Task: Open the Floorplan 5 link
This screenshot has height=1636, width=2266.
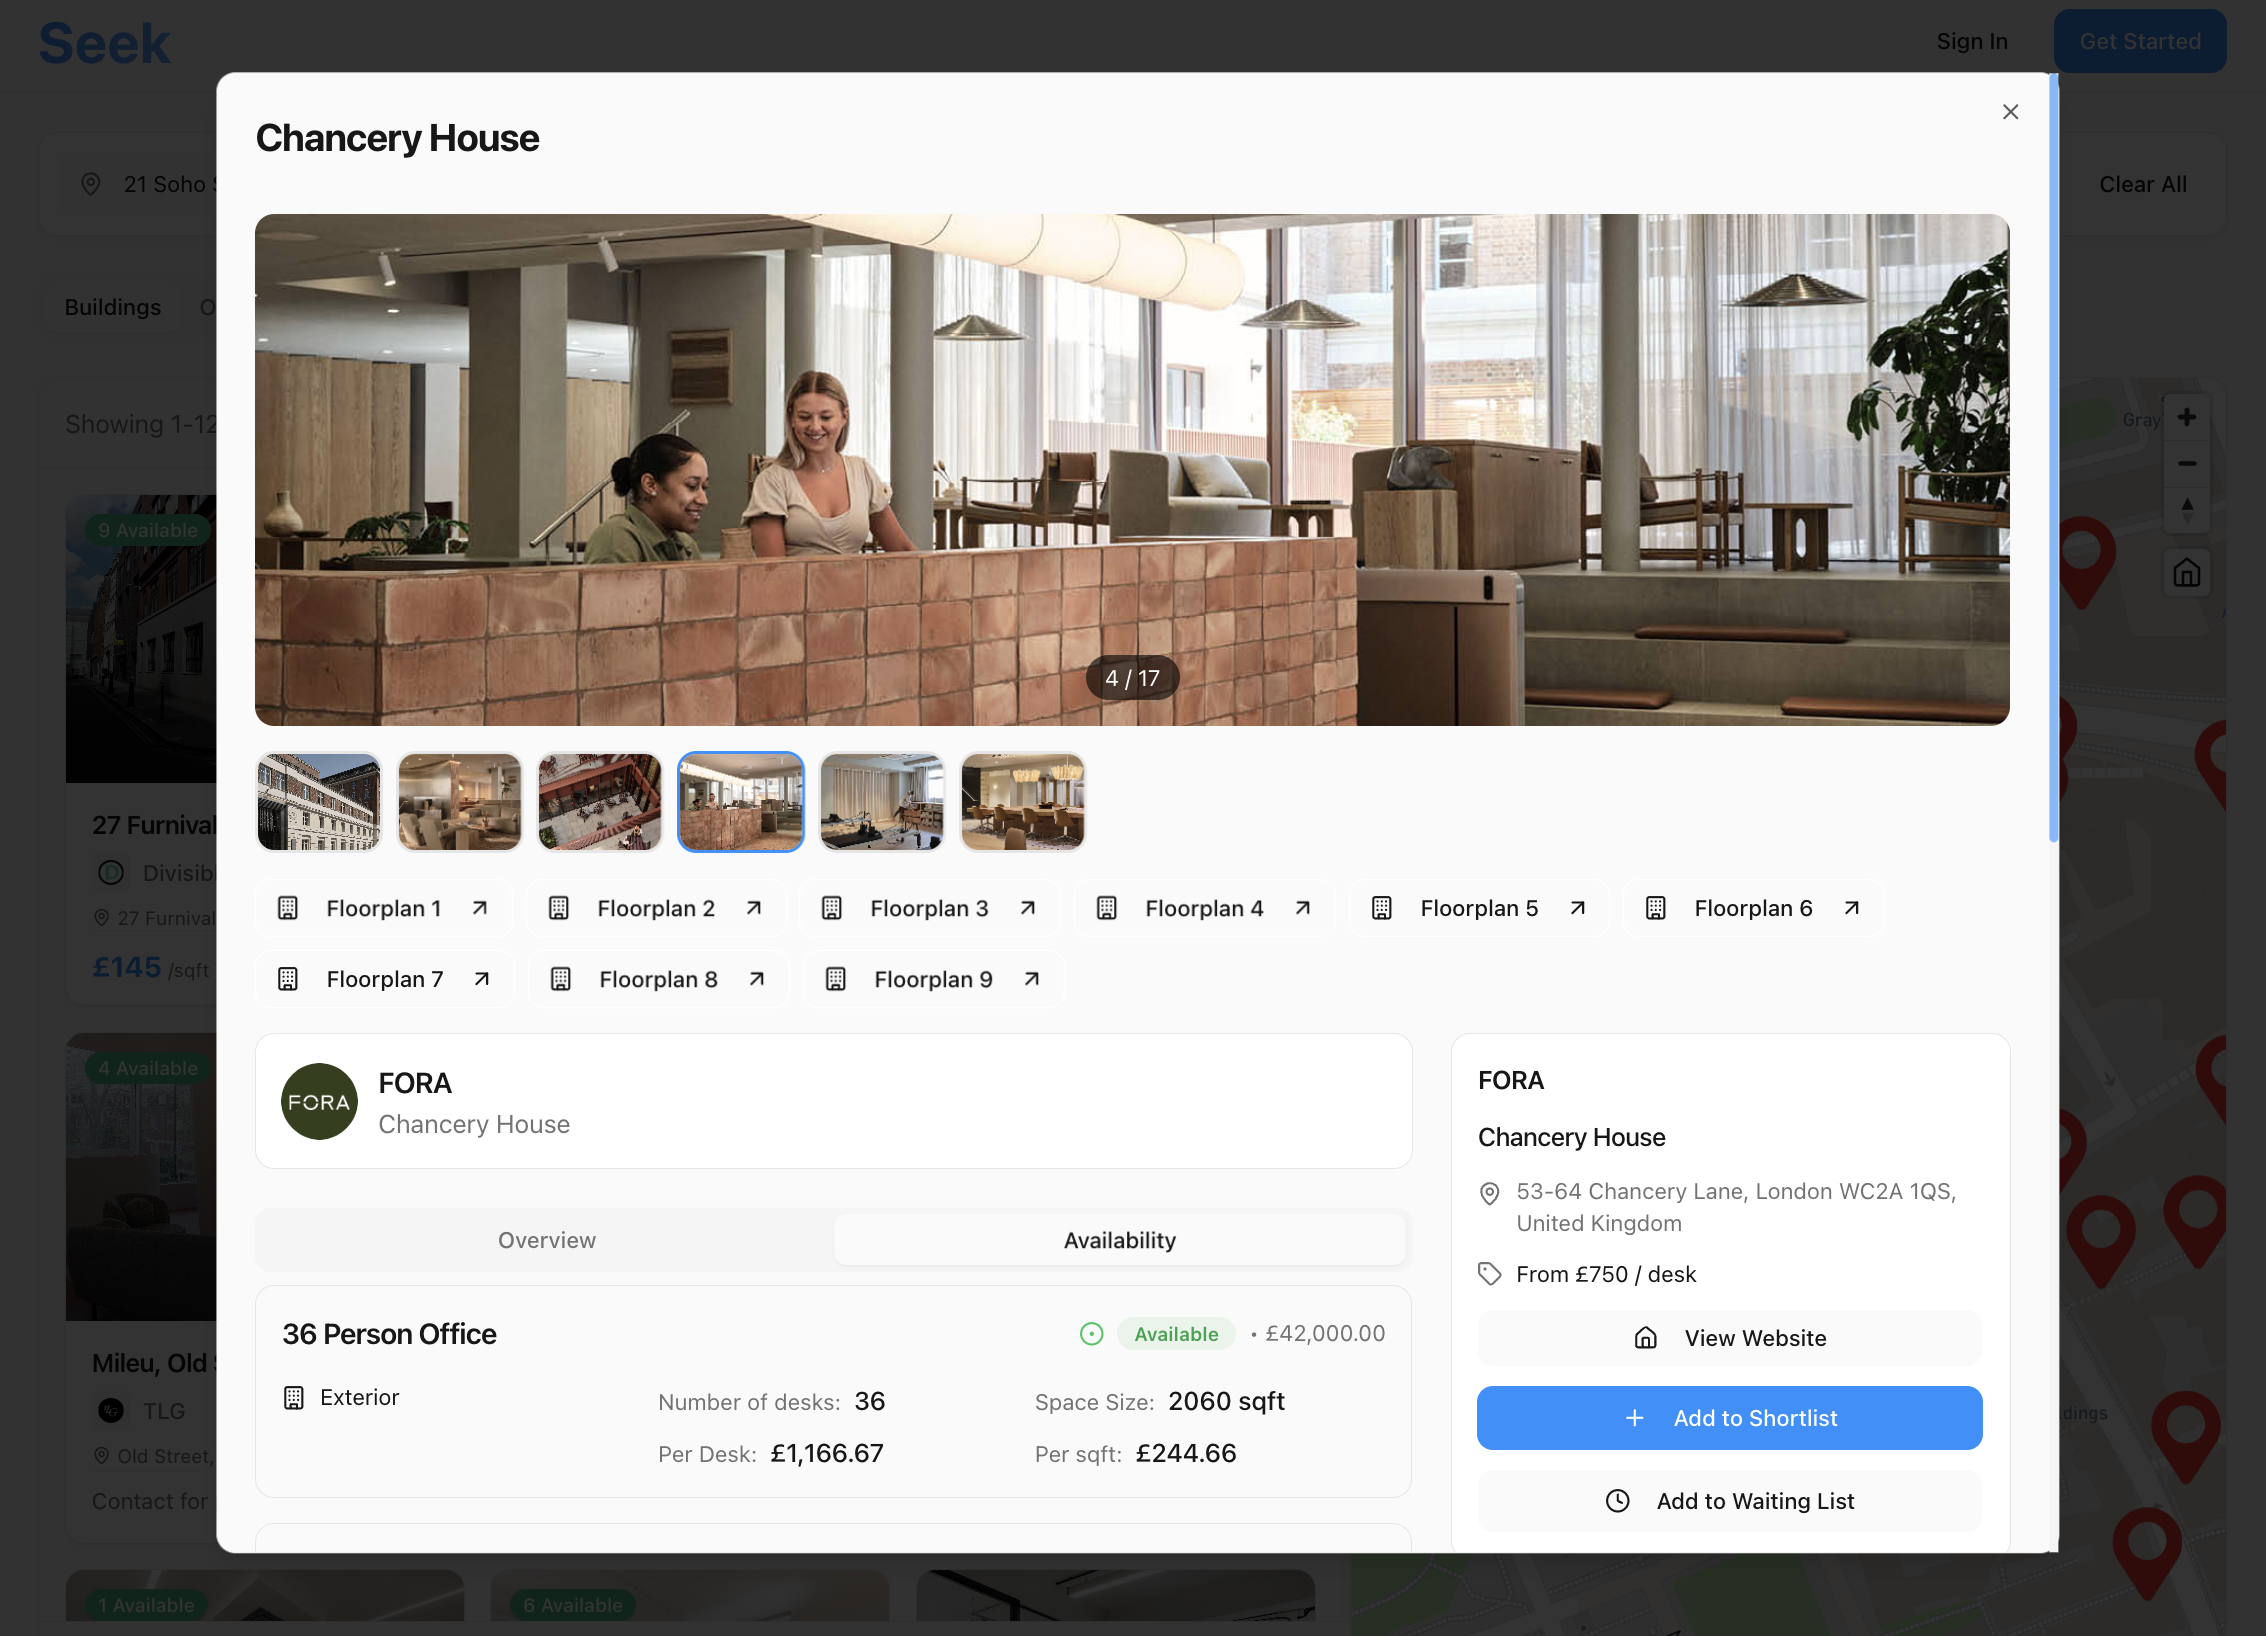Action: point(1479,908)
